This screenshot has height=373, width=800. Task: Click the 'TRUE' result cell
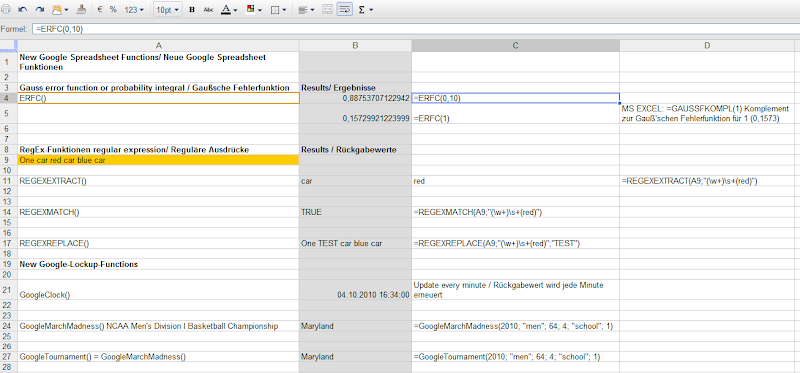355,212
